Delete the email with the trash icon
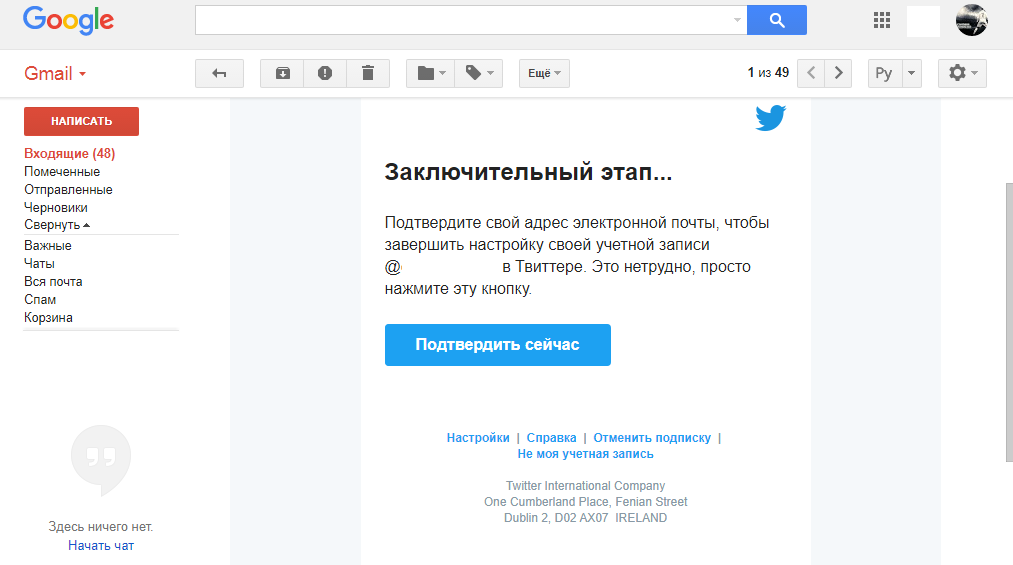The image size is (1013, 565). point(368,73)
